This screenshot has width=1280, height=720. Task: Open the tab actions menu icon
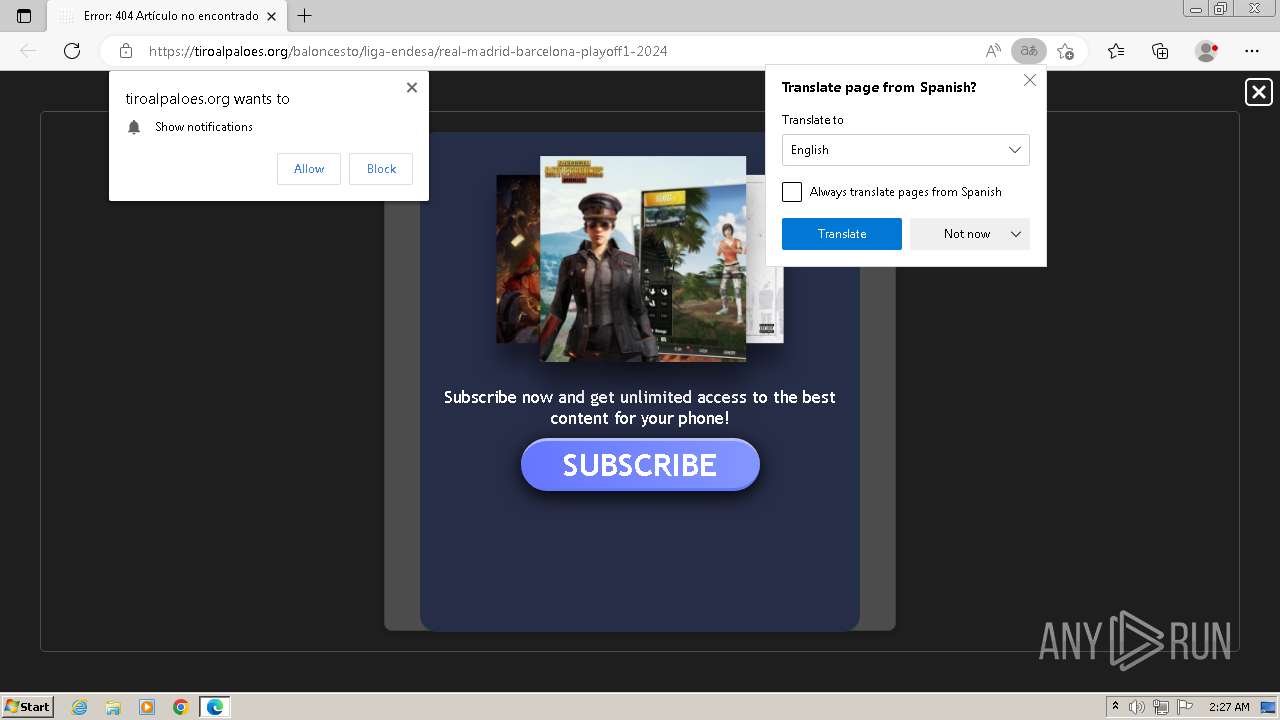24,16
